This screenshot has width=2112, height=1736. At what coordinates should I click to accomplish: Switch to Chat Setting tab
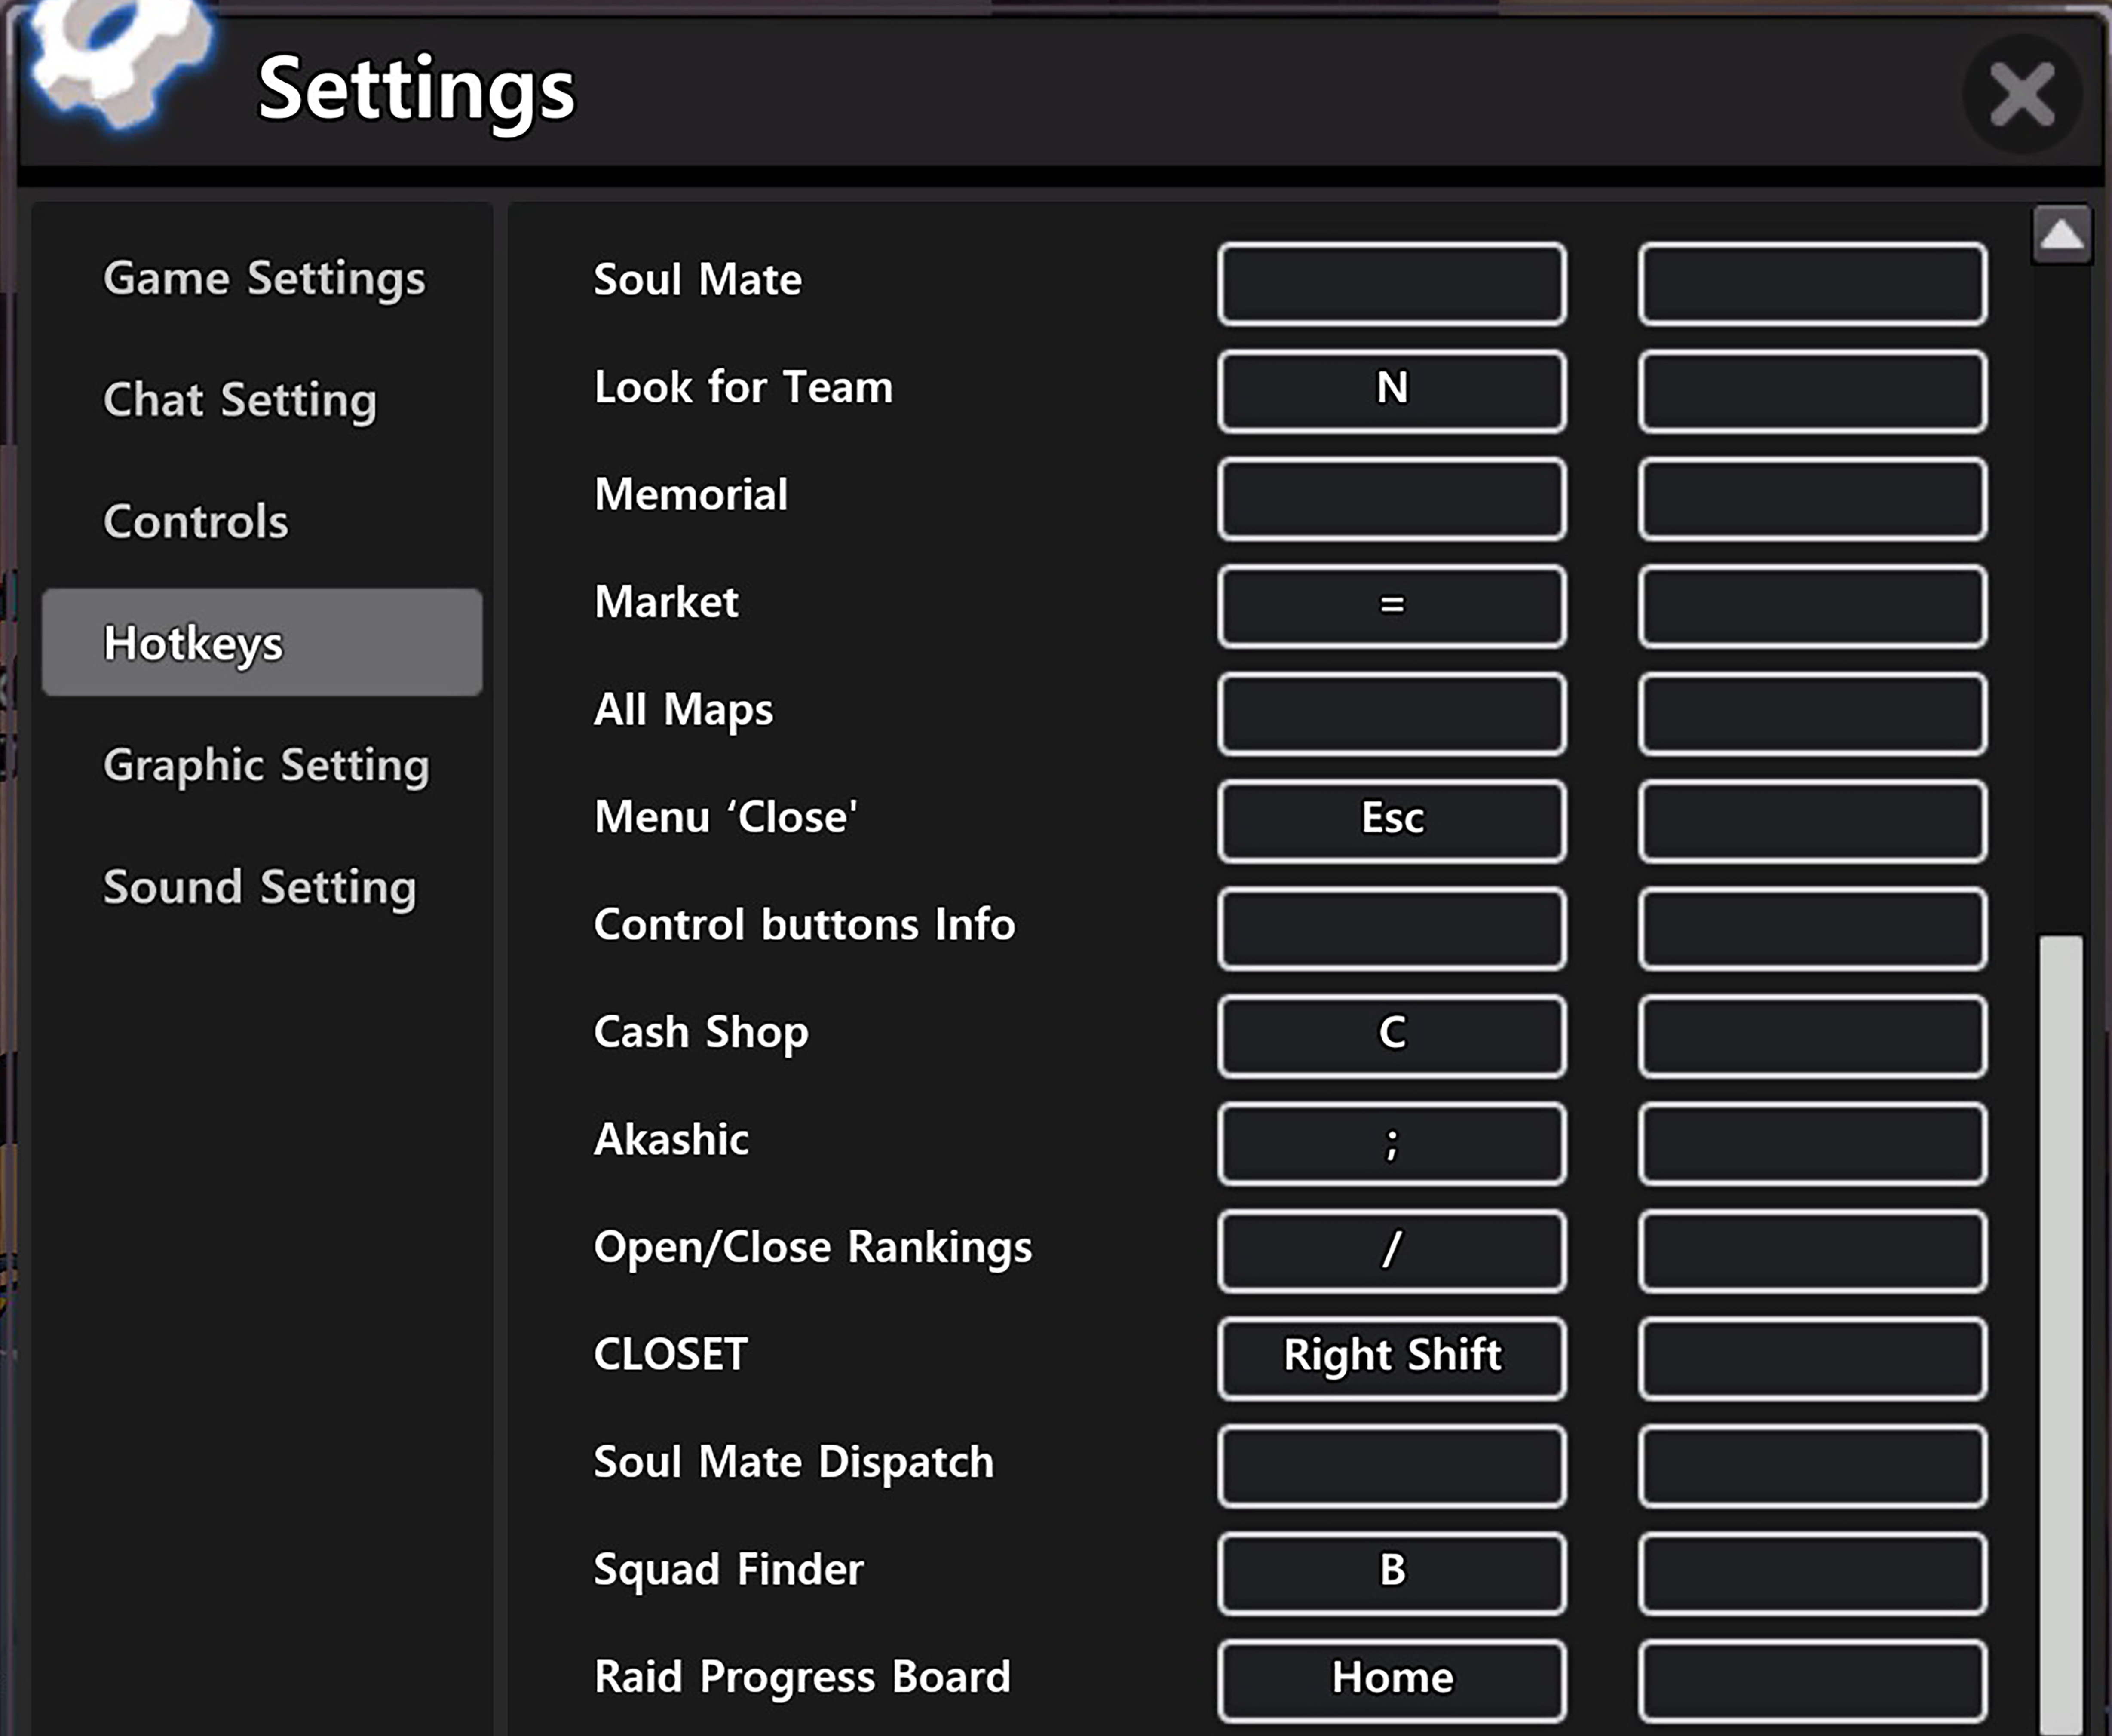(240, 400)
